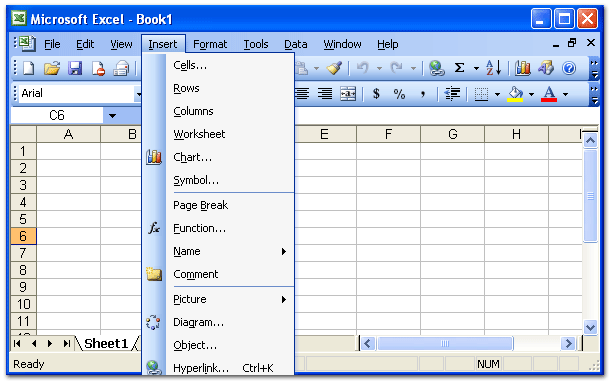Apply red Font Color letter A
The width and height of the screenshot is (612, 384).
[549, 94]
